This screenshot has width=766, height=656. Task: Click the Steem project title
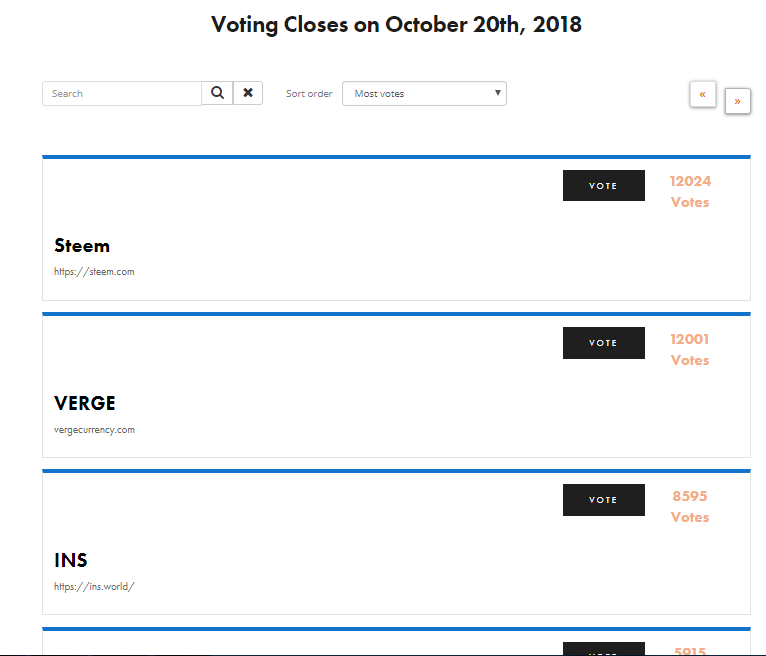pyautogui.click(x=82, y=246)
